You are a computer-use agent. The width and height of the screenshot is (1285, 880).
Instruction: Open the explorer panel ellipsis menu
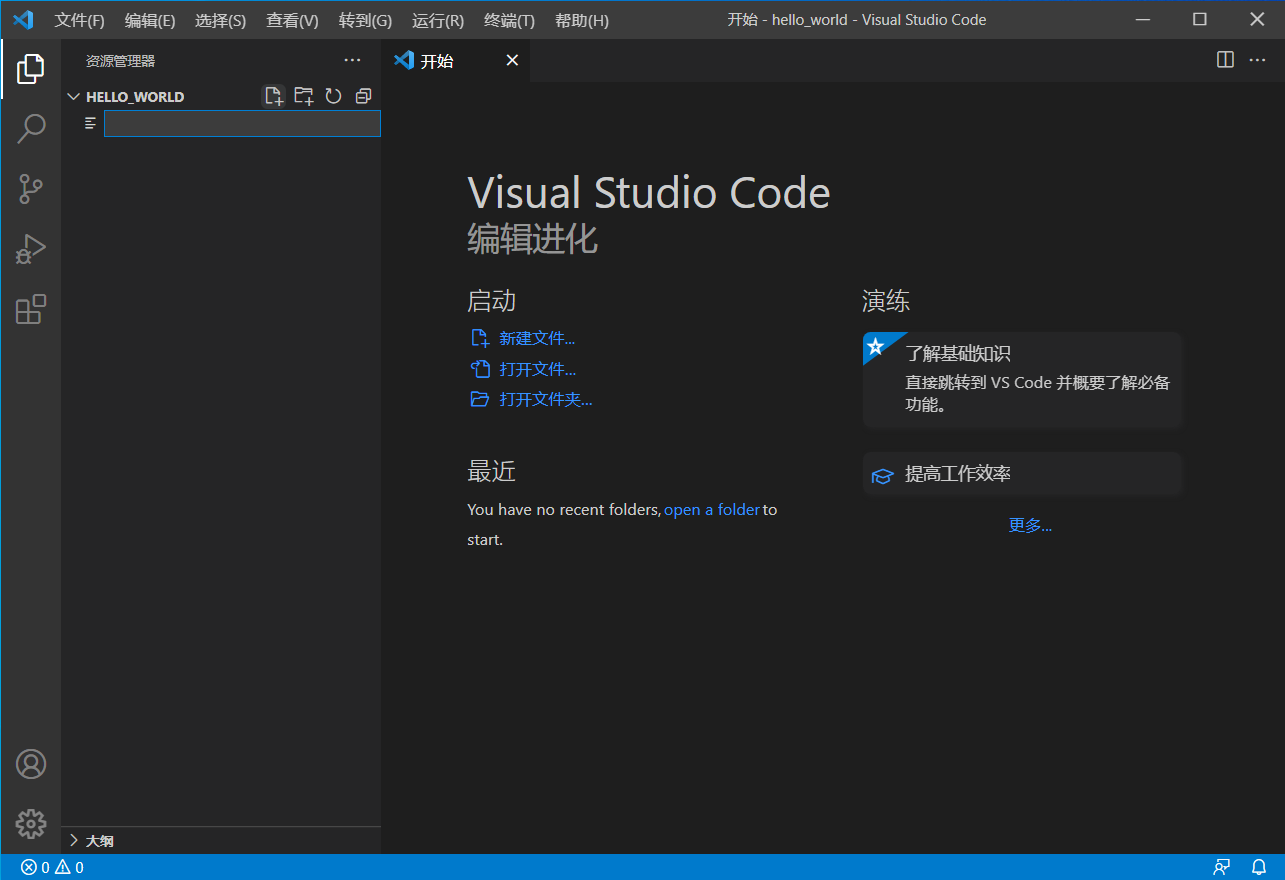point(352,61)
